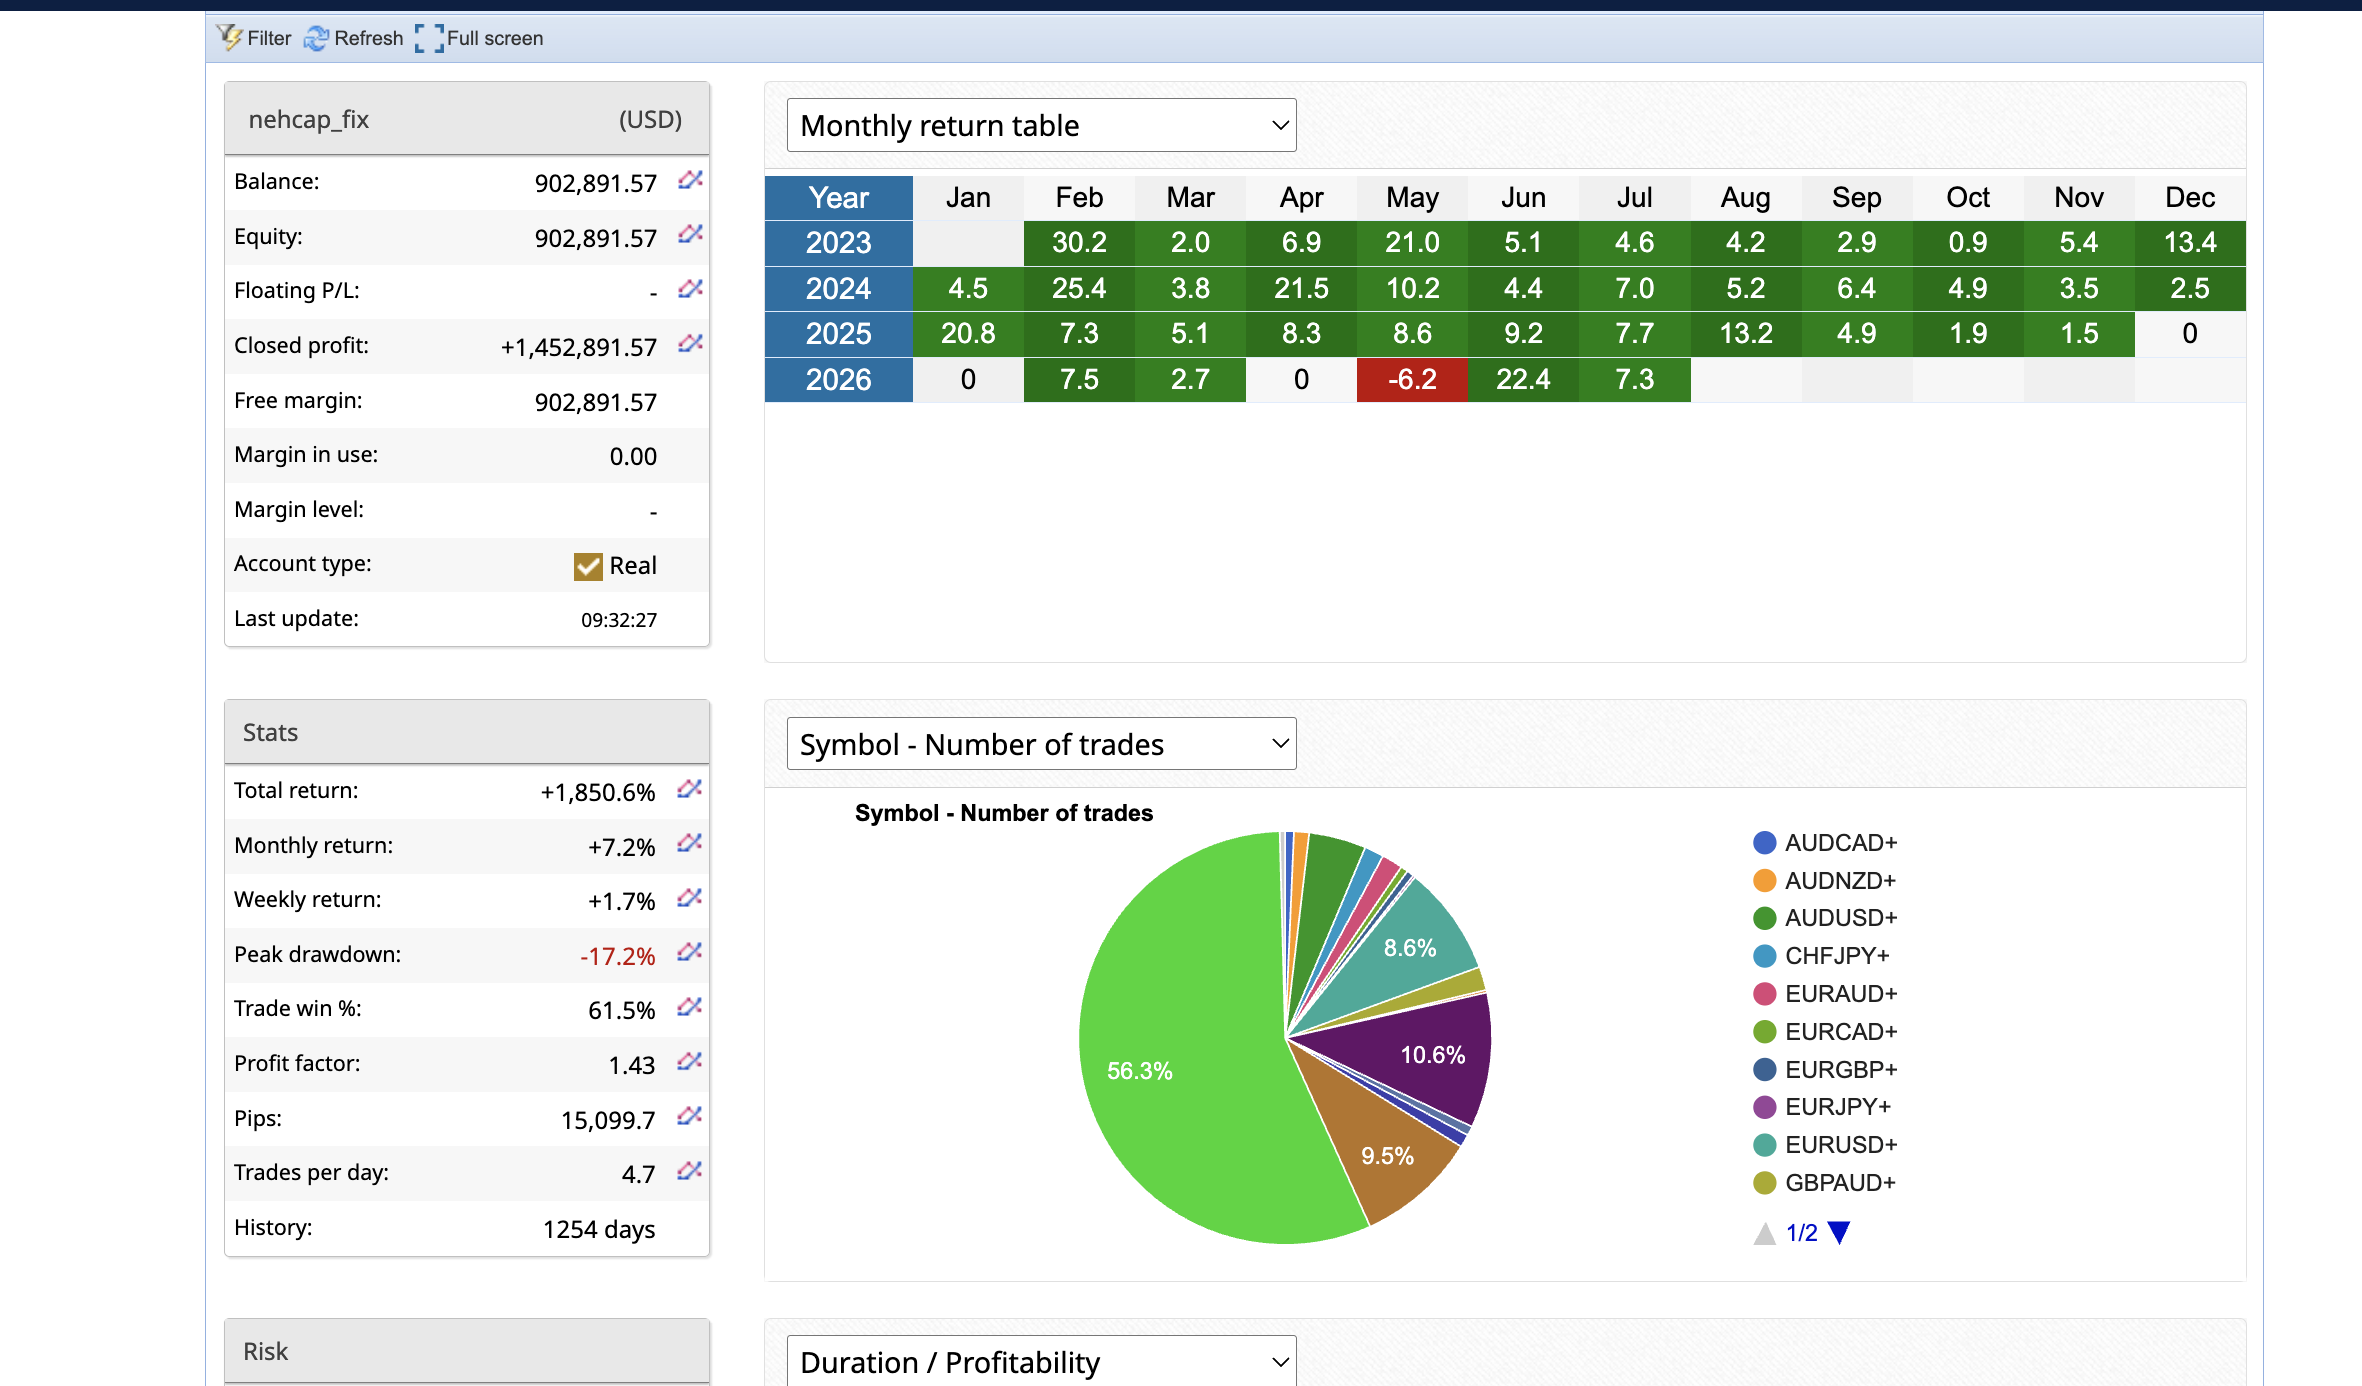Click the Dec month column header
Screen dimensions: 2362x1386
tap(2190, 197)
